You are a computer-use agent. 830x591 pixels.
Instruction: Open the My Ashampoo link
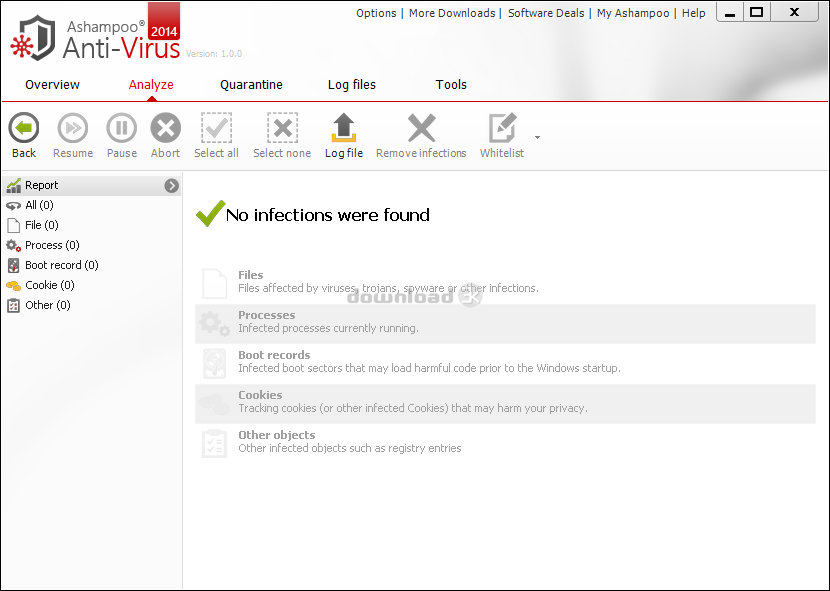pos(633,13)
